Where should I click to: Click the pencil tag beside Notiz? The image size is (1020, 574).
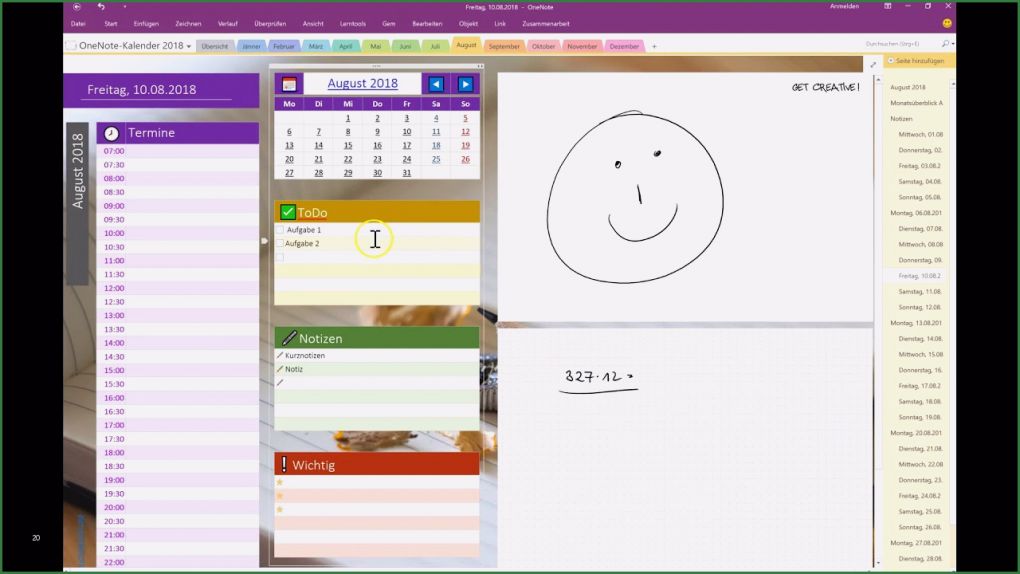tap(280, 369)
